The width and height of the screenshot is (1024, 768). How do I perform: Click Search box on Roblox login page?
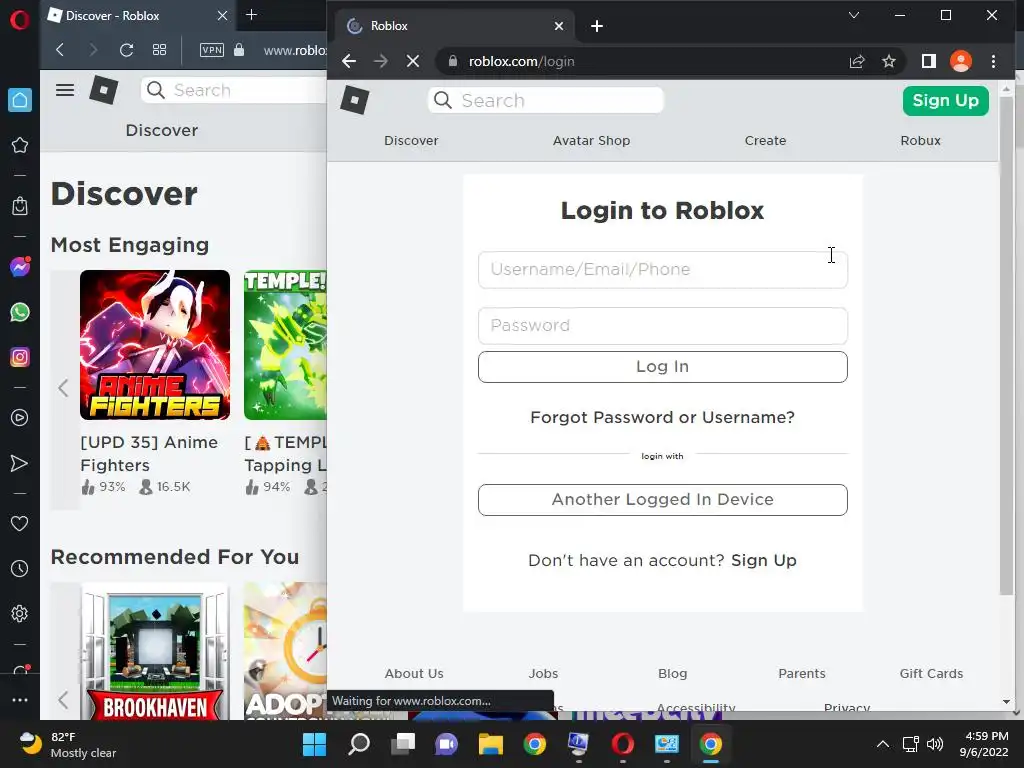[546, 101]
